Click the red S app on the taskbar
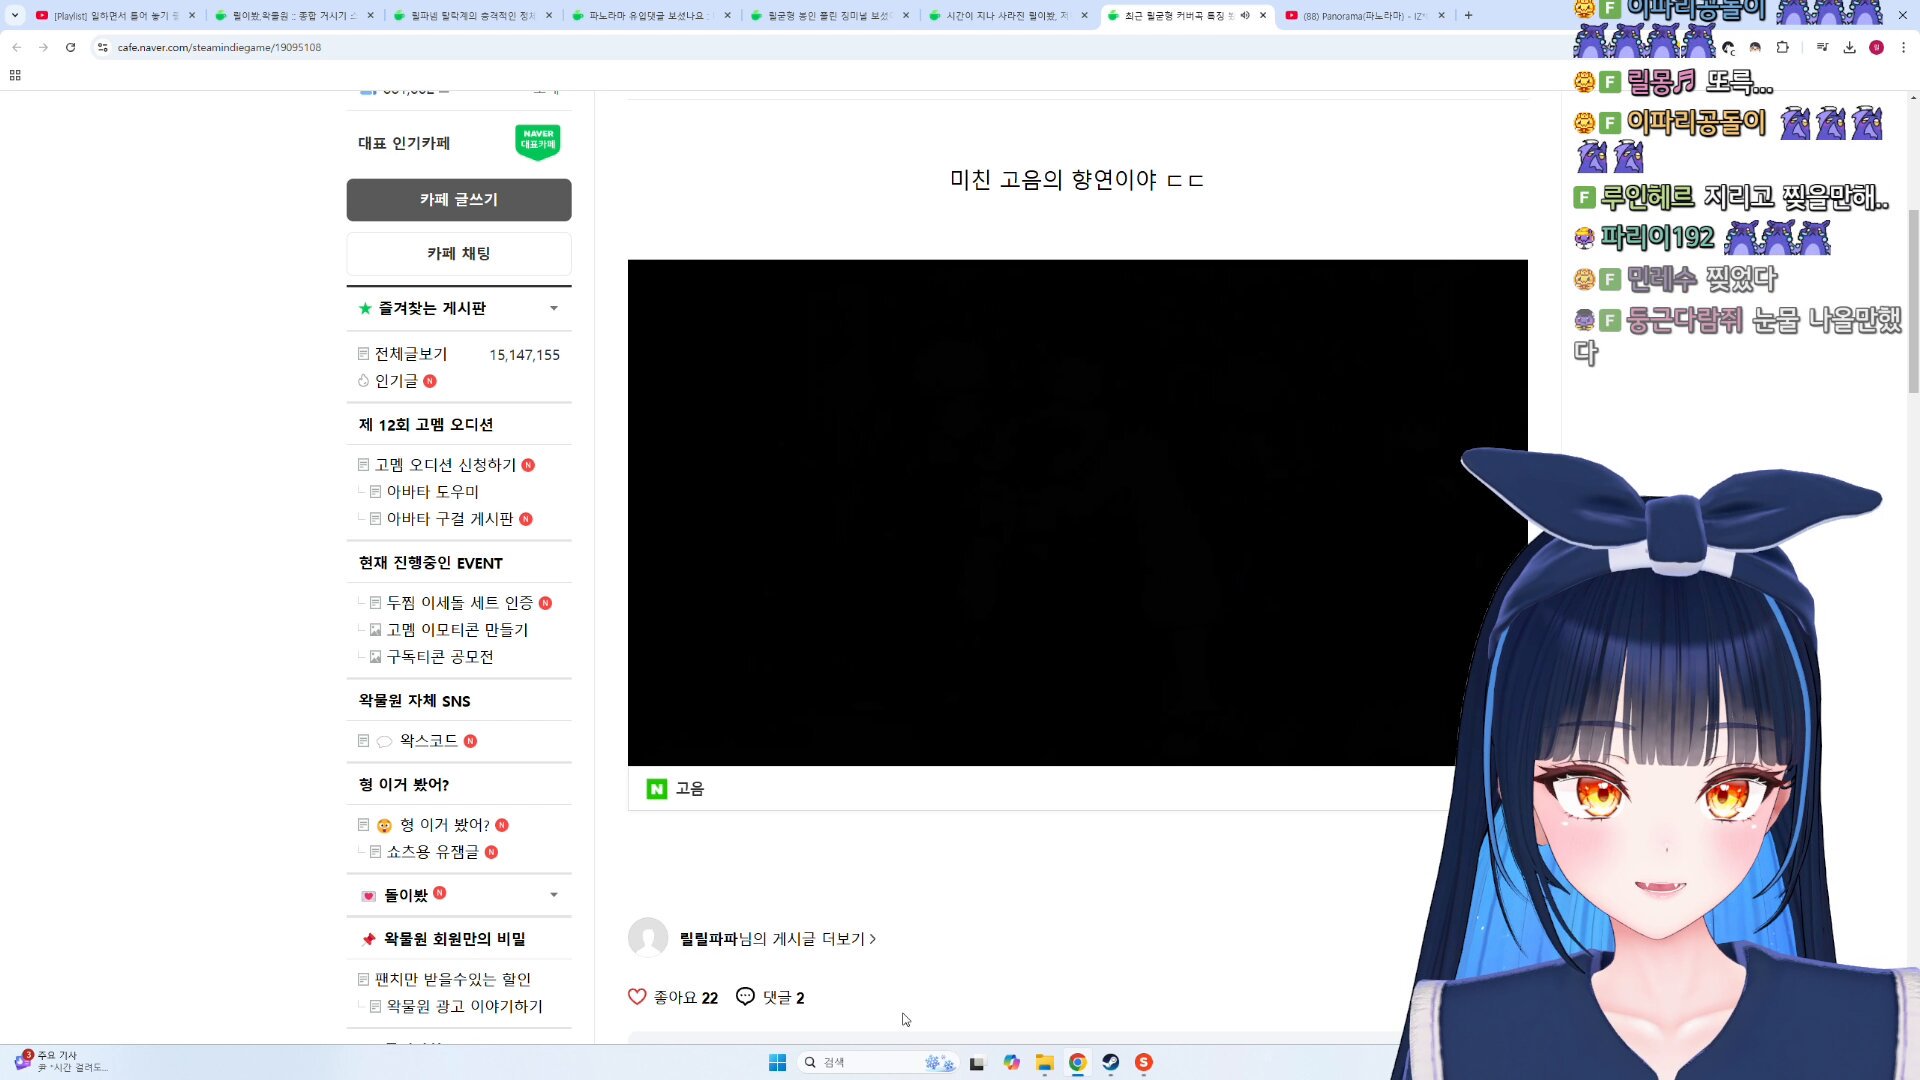Image resolution: width=1920 pixels, height=1080 pixels. (x=1144, y=1062)
